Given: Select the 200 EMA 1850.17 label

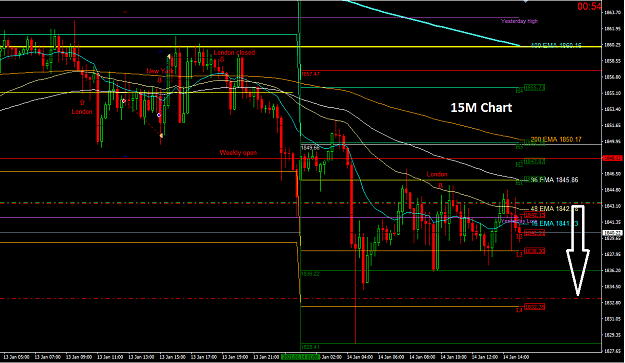Looking at the screenshot, I should (556, 139).
